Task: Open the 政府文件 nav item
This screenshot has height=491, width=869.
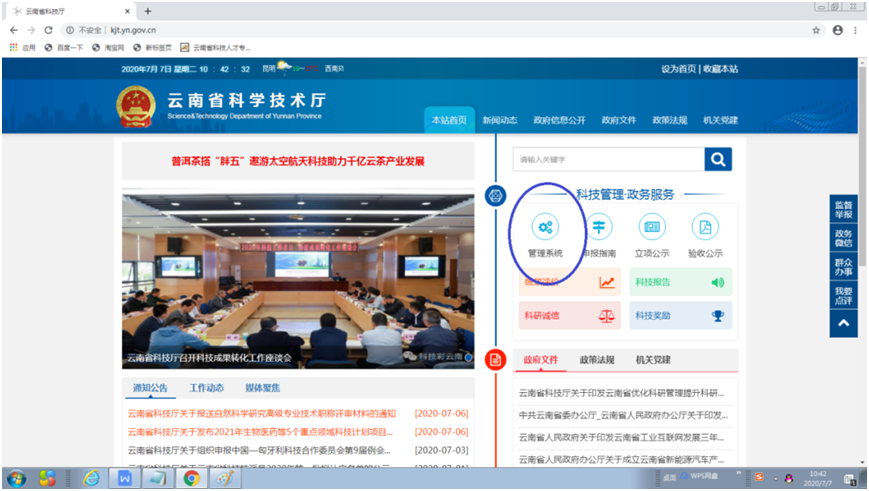Action: click(x=618, y=120)
